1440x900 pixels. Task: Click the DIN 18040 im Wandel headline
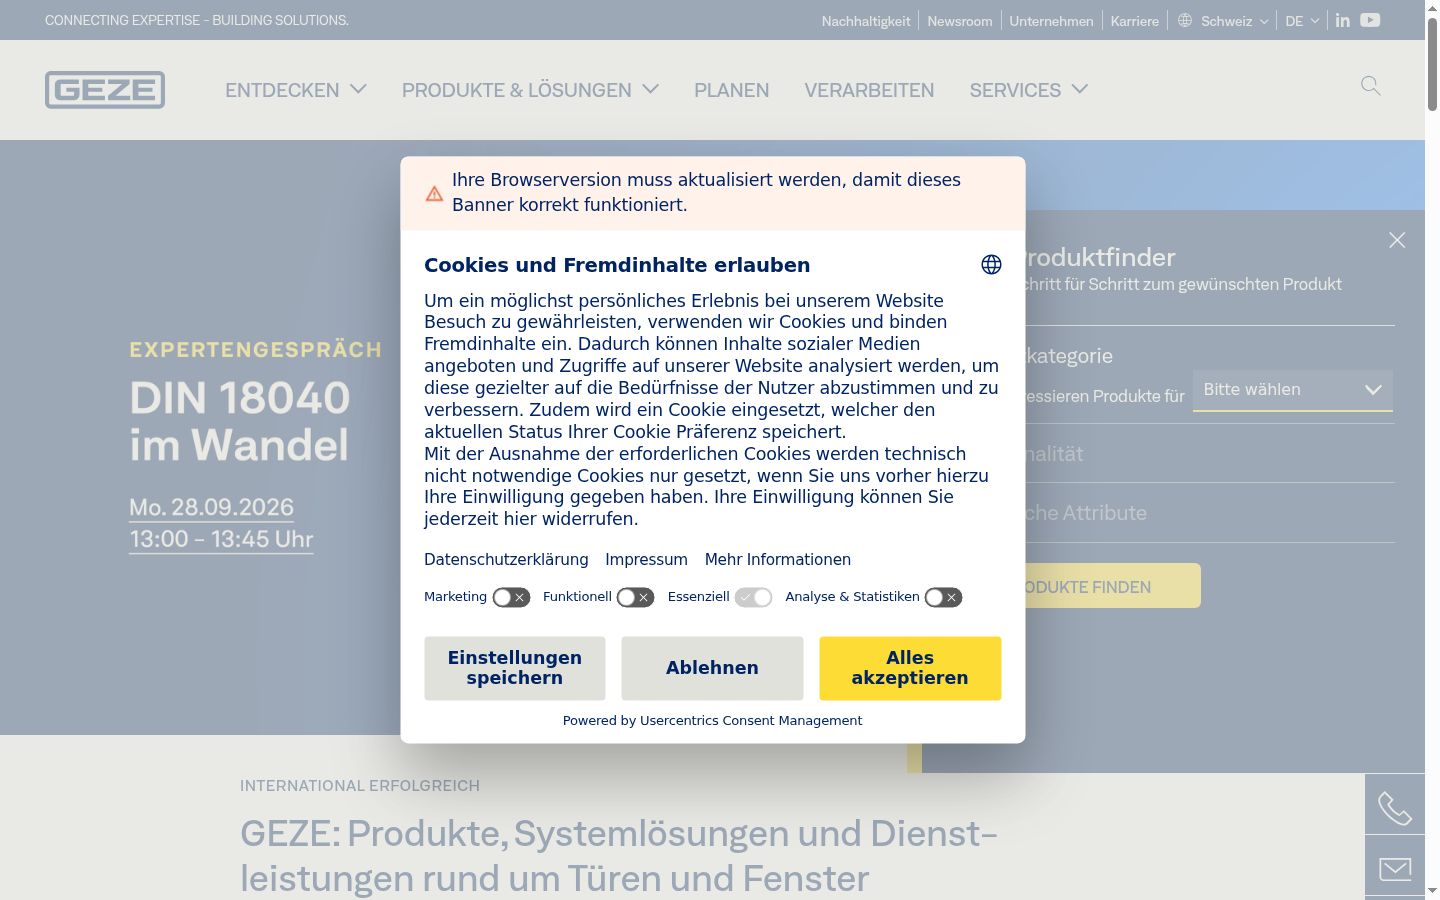240,421
